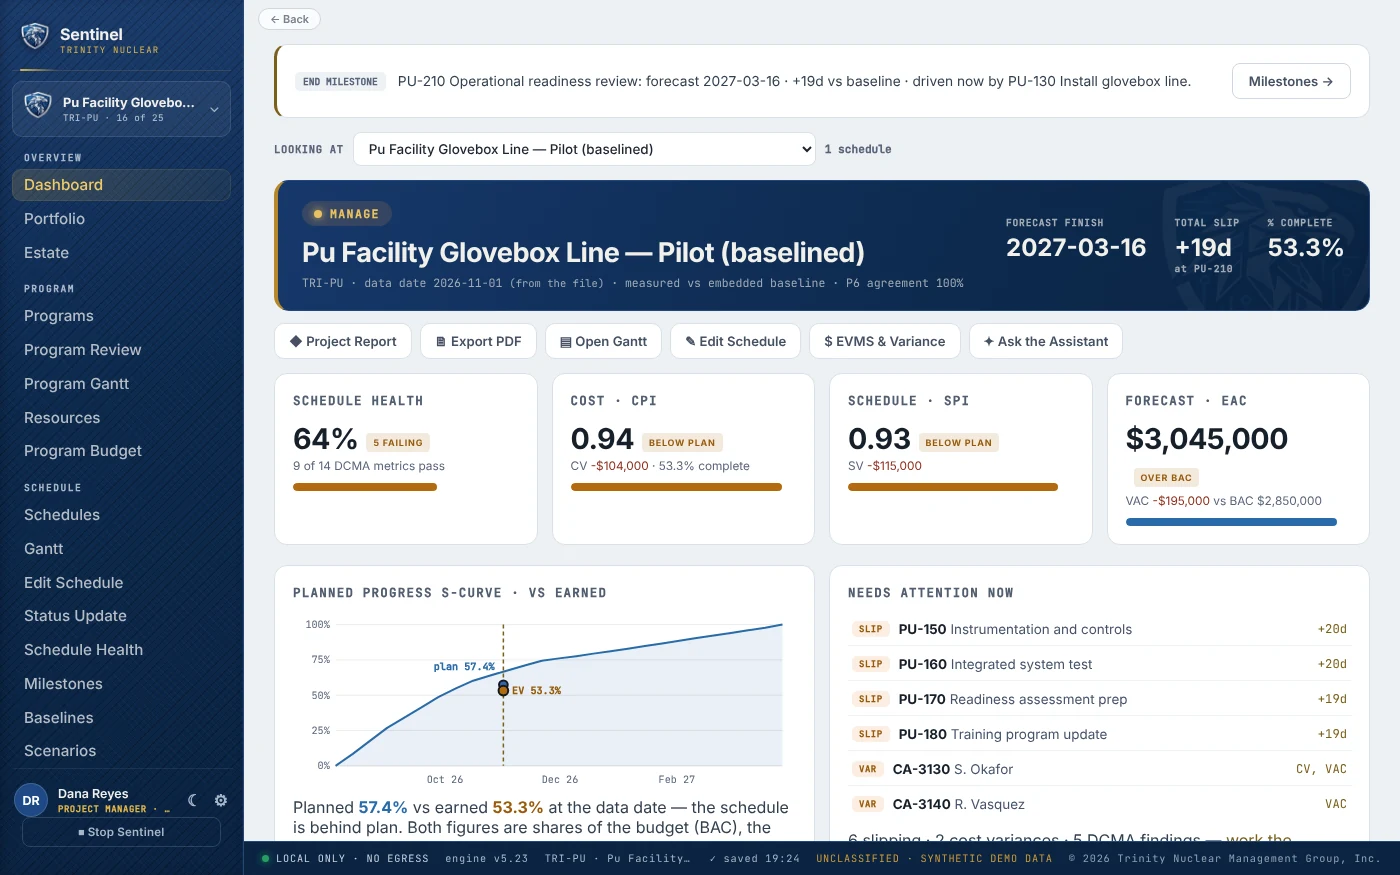Click the Edit Schedule action button

pos(735,341)
